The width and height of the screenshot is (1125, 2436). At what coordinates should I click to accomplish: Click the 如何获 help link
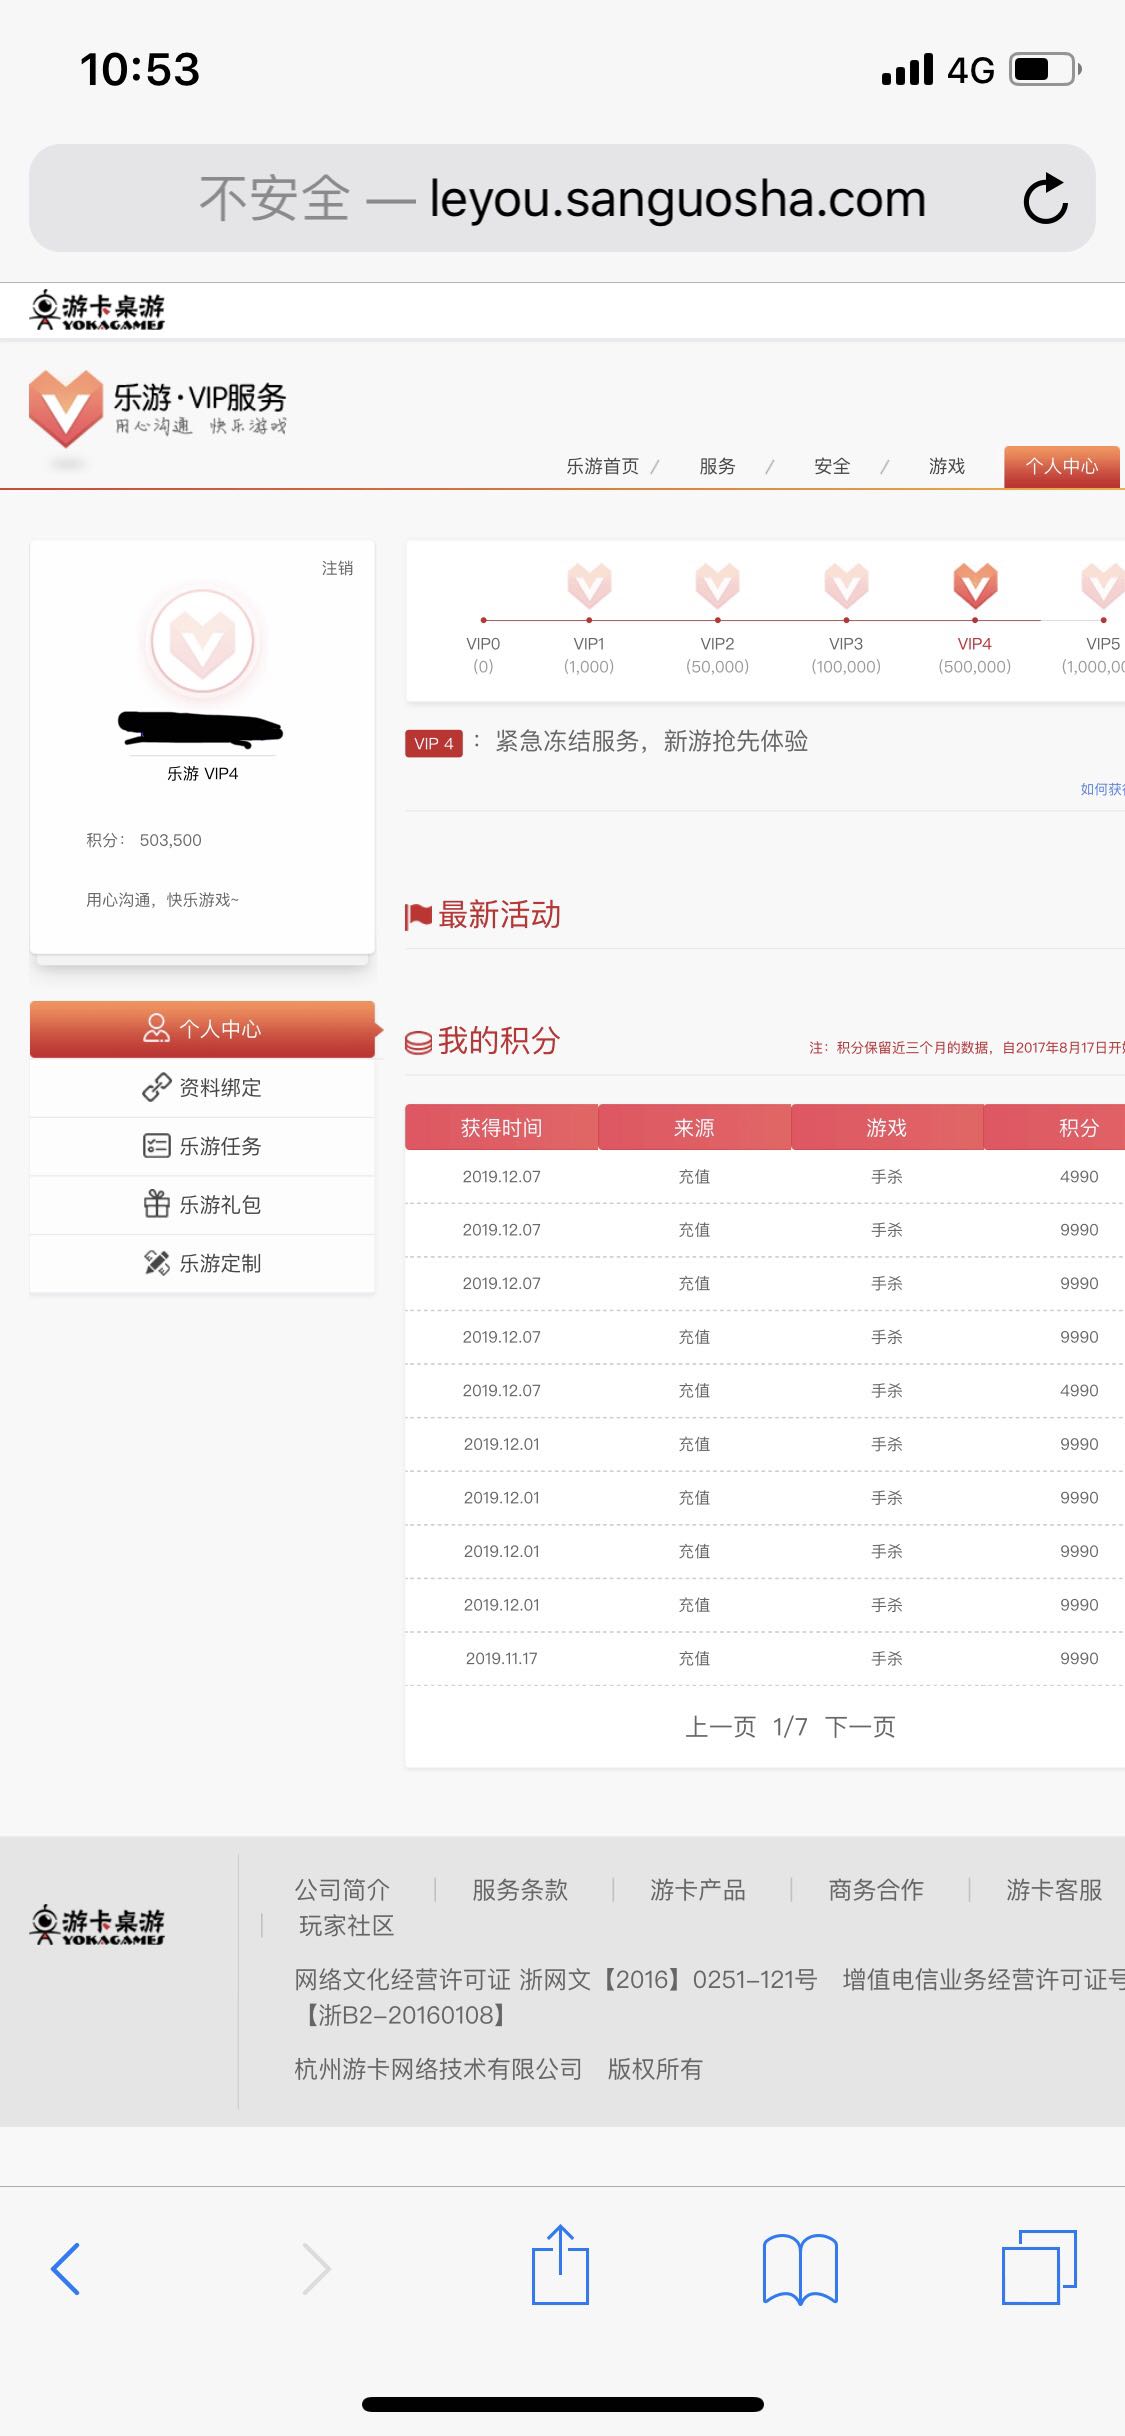point(1102,789)
